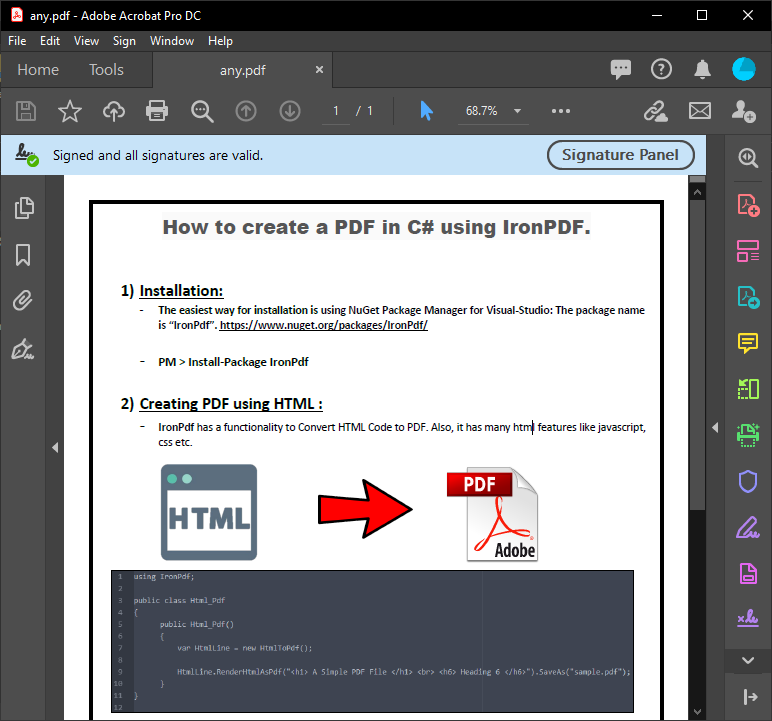The height and width of the screenshot is (721, 772).
Task: Click the Adobe PDF file image
Action: (492, 514)
